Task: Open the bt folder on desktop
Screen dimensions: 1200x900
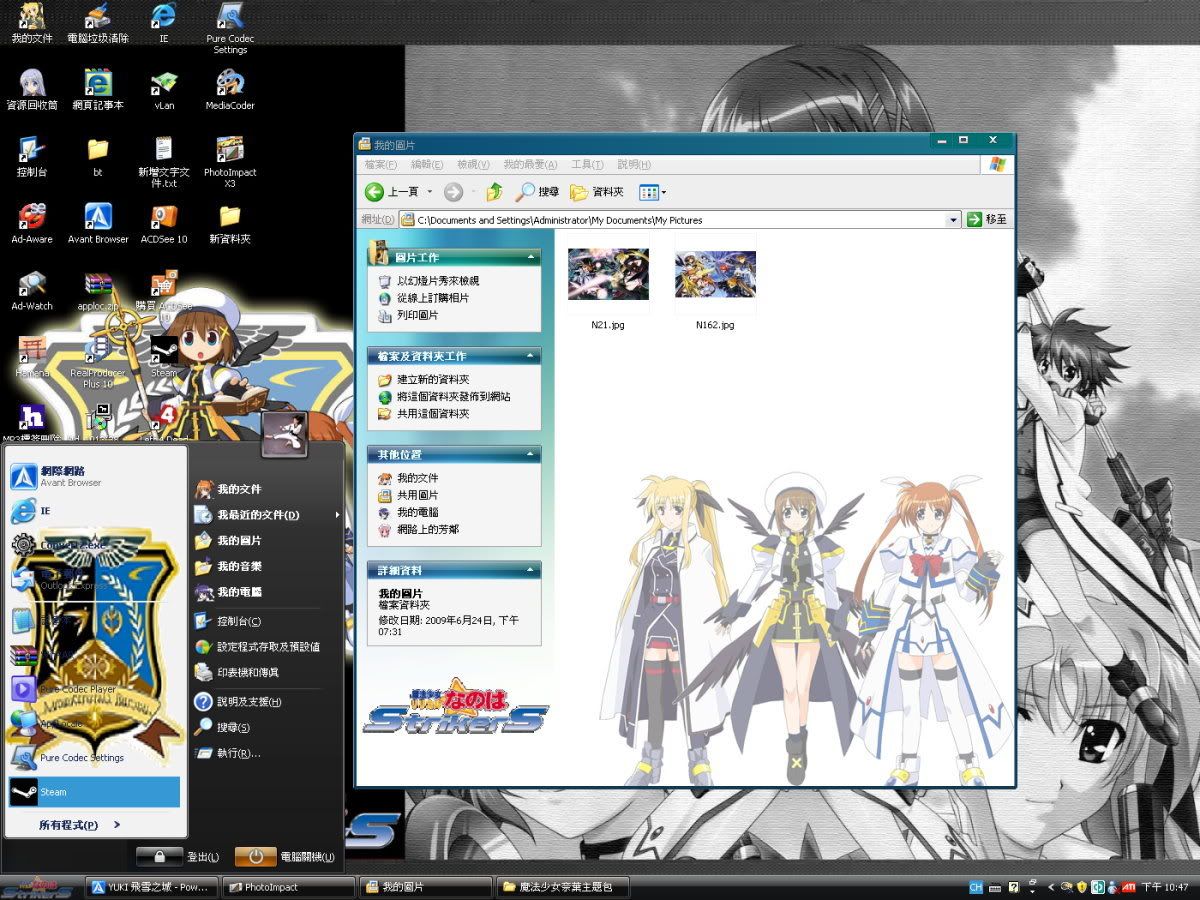Action: [x=97, y=157]
